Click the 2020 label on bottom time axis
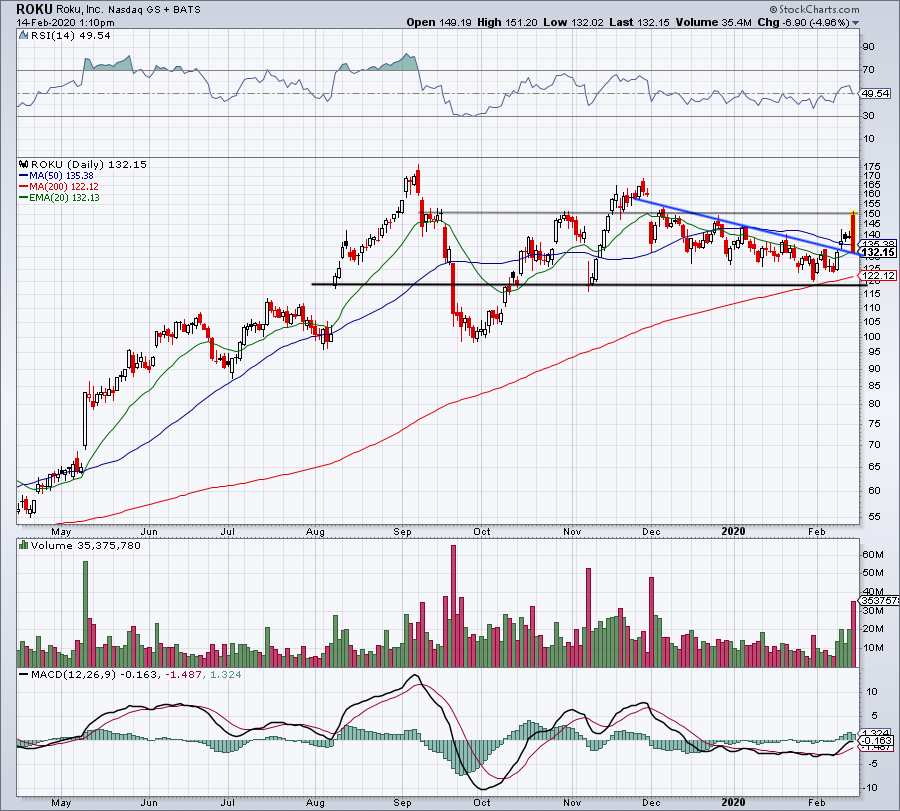This screenshot has width=900, height=811. tap(733, 802)
